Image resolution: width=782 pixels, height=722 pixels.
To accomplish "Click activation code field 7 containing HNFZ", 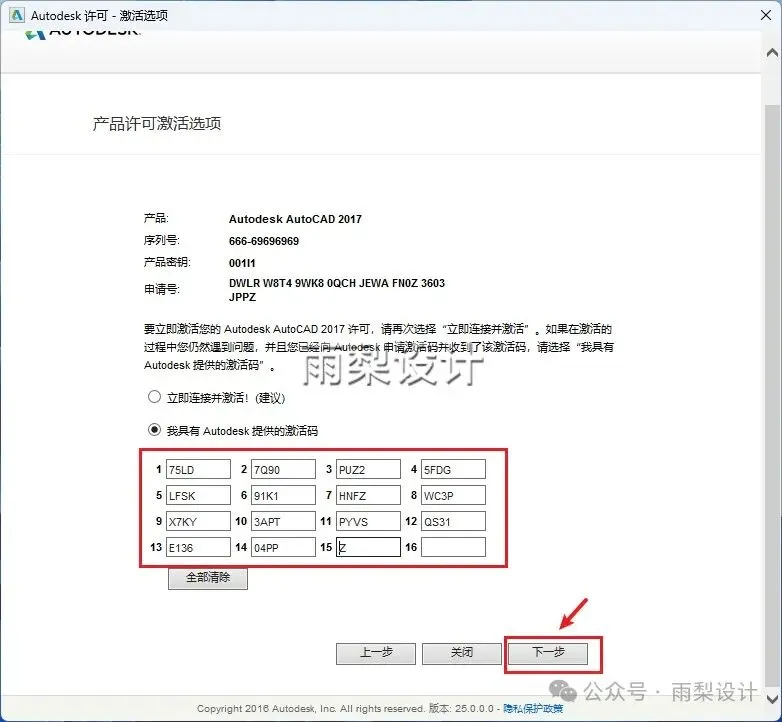I will 368,496.
